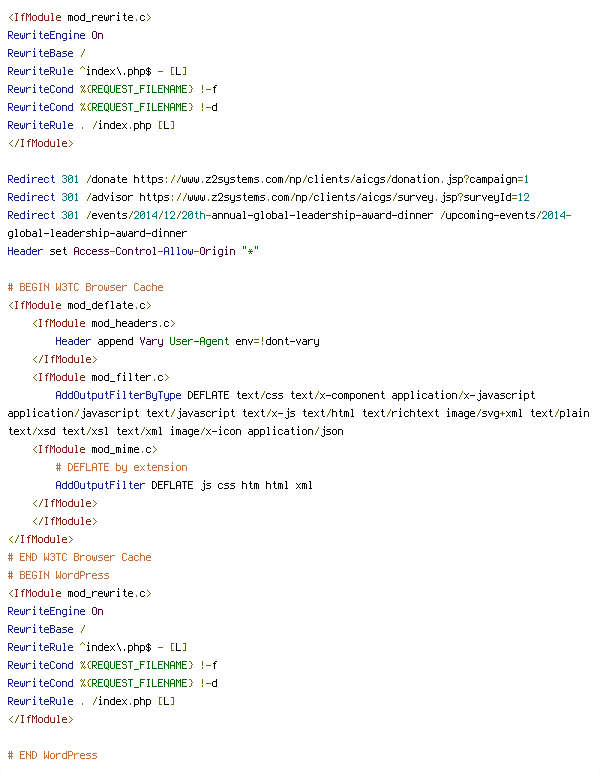
Task: Click '/events/2014/12/20th-annual-global-leadership-award-dinner' path
Action: coord(259,215)
